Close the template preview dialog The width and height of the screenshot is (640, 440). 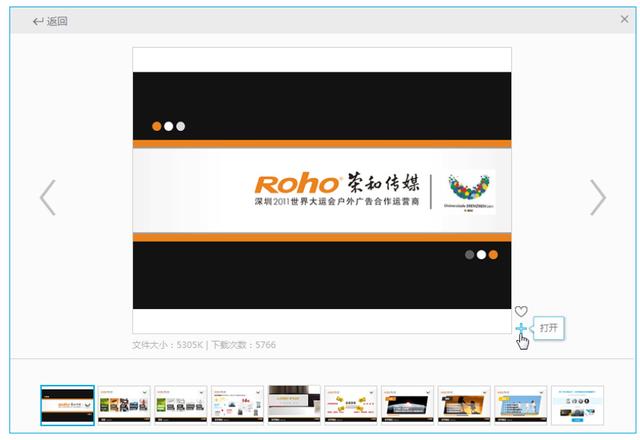pos(624,19)
